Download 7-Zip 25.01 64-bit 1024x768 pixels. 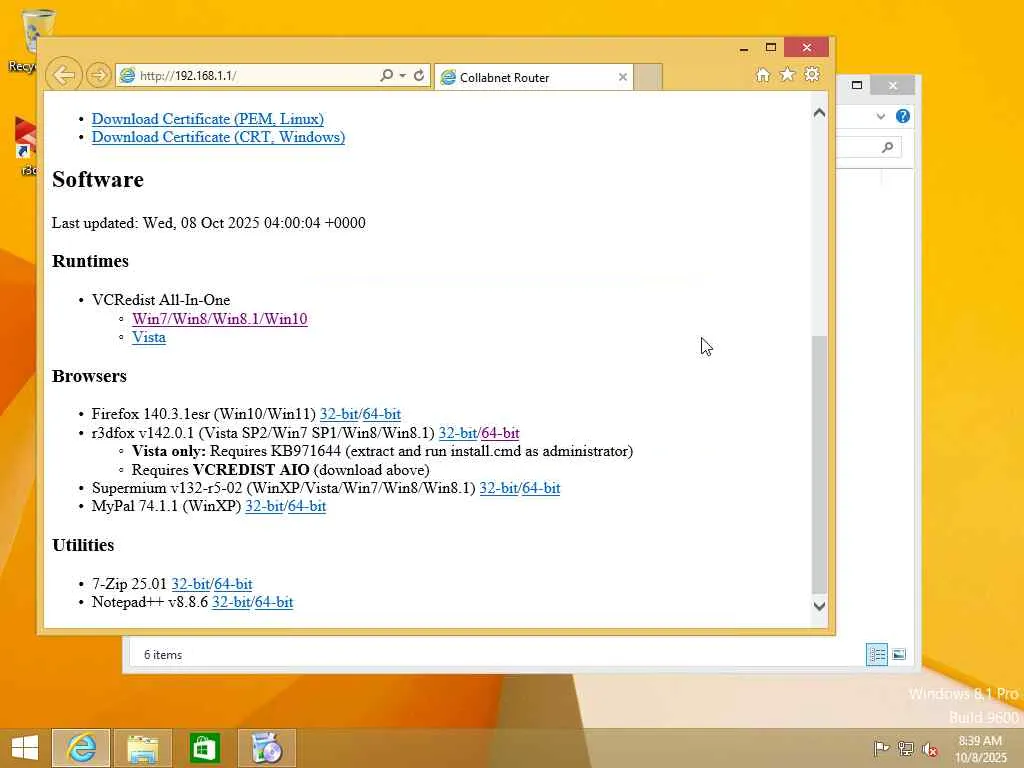tap(233, 584)
